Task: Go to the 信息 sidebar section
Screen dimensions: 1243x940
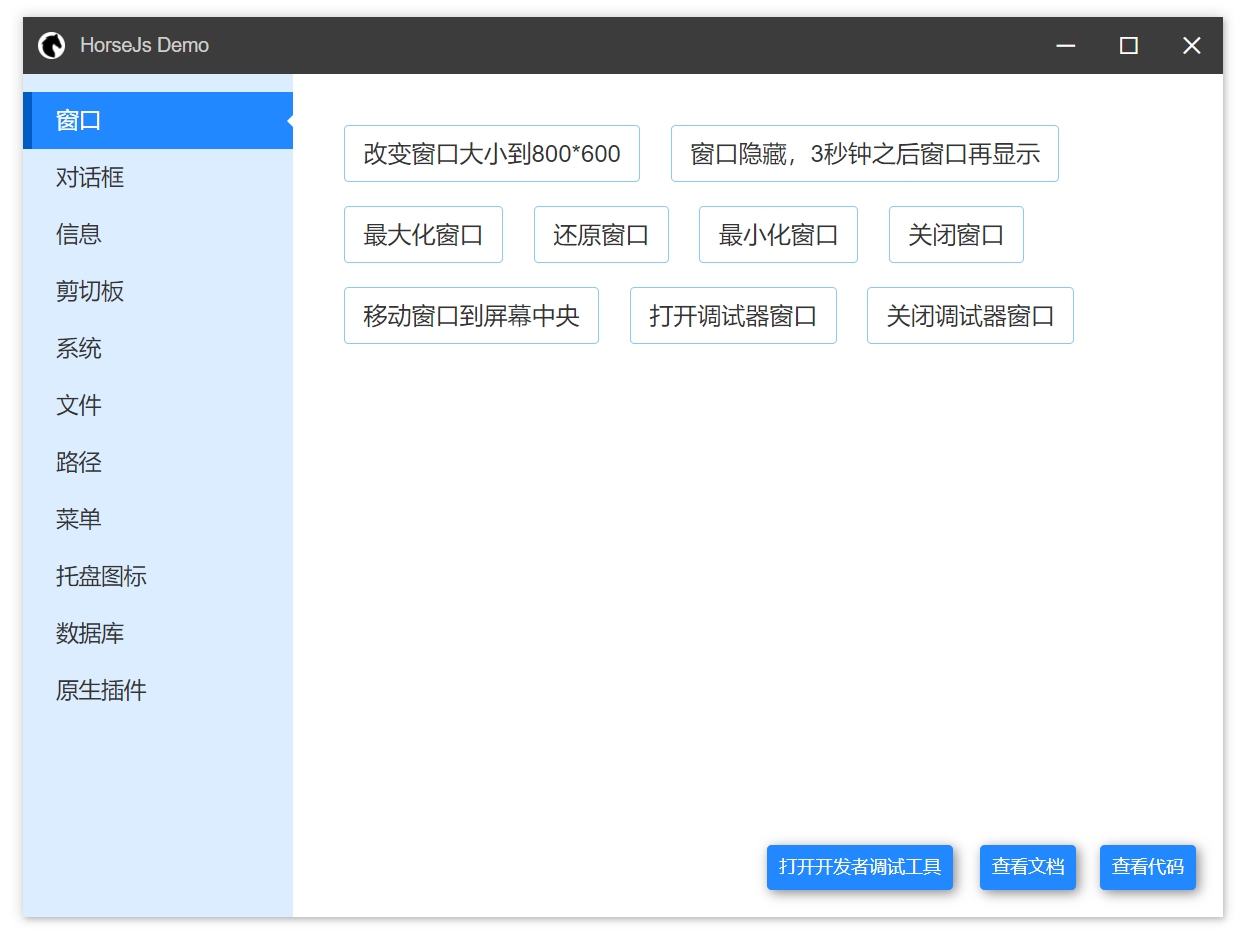Action: [x=158, y=235]
